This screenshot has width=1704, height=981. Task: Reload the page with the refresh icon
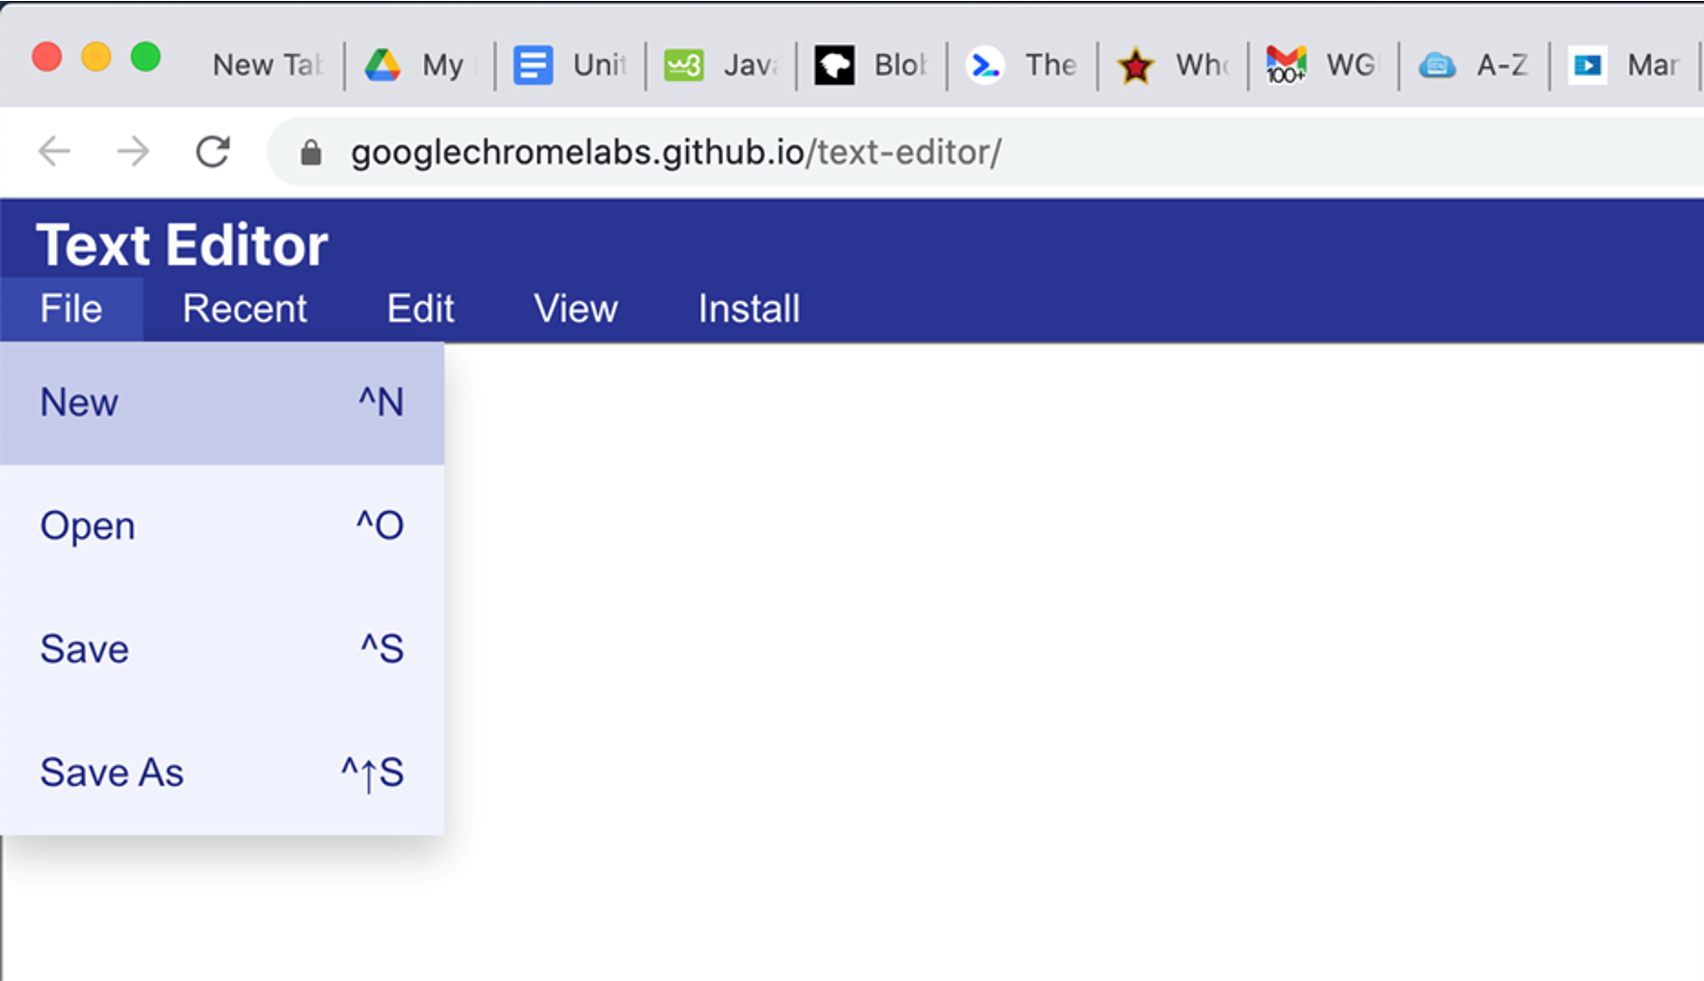212,152
